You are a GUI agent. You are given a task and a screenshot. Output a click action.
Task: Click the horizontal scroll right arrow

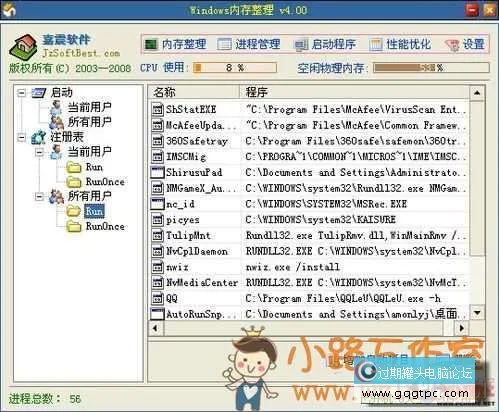click(462, 328)
